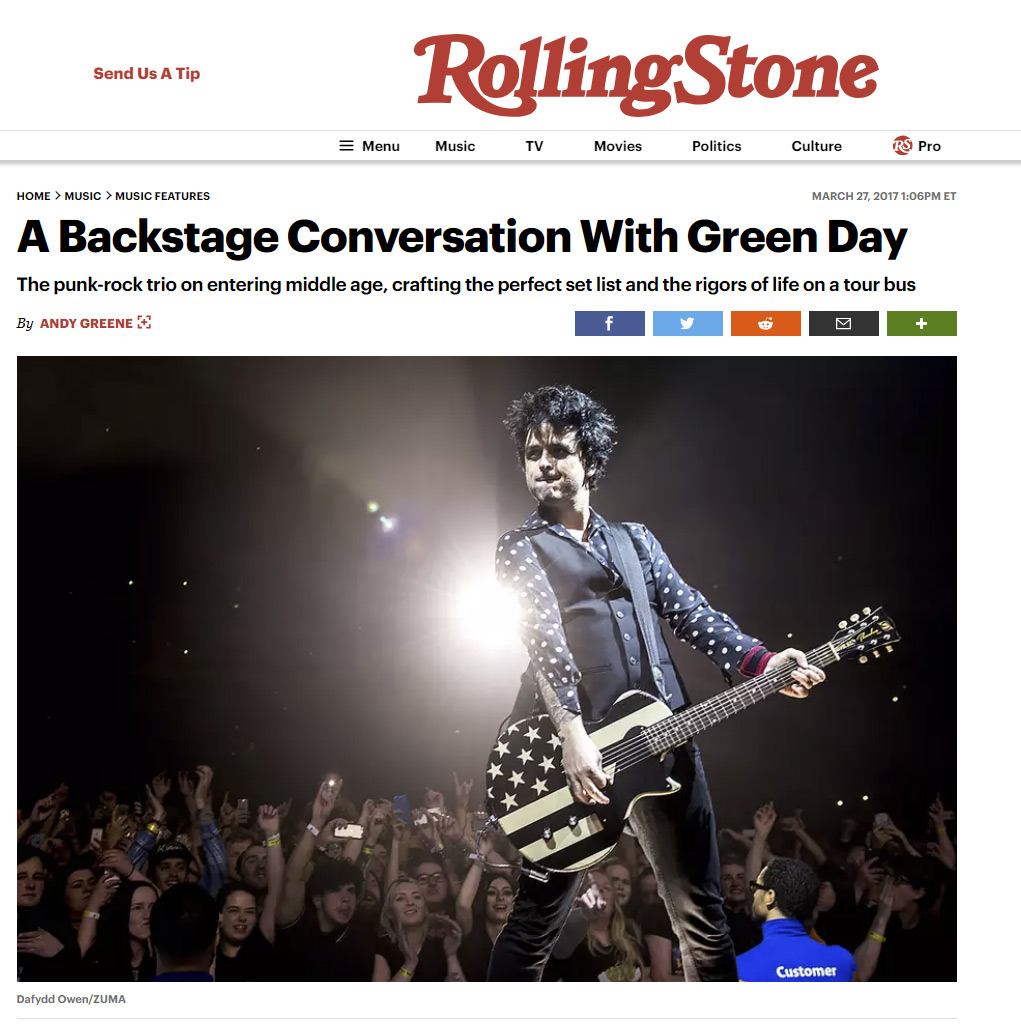
Task: Email this article via envelope icon
Action: (x=844, y=324)
